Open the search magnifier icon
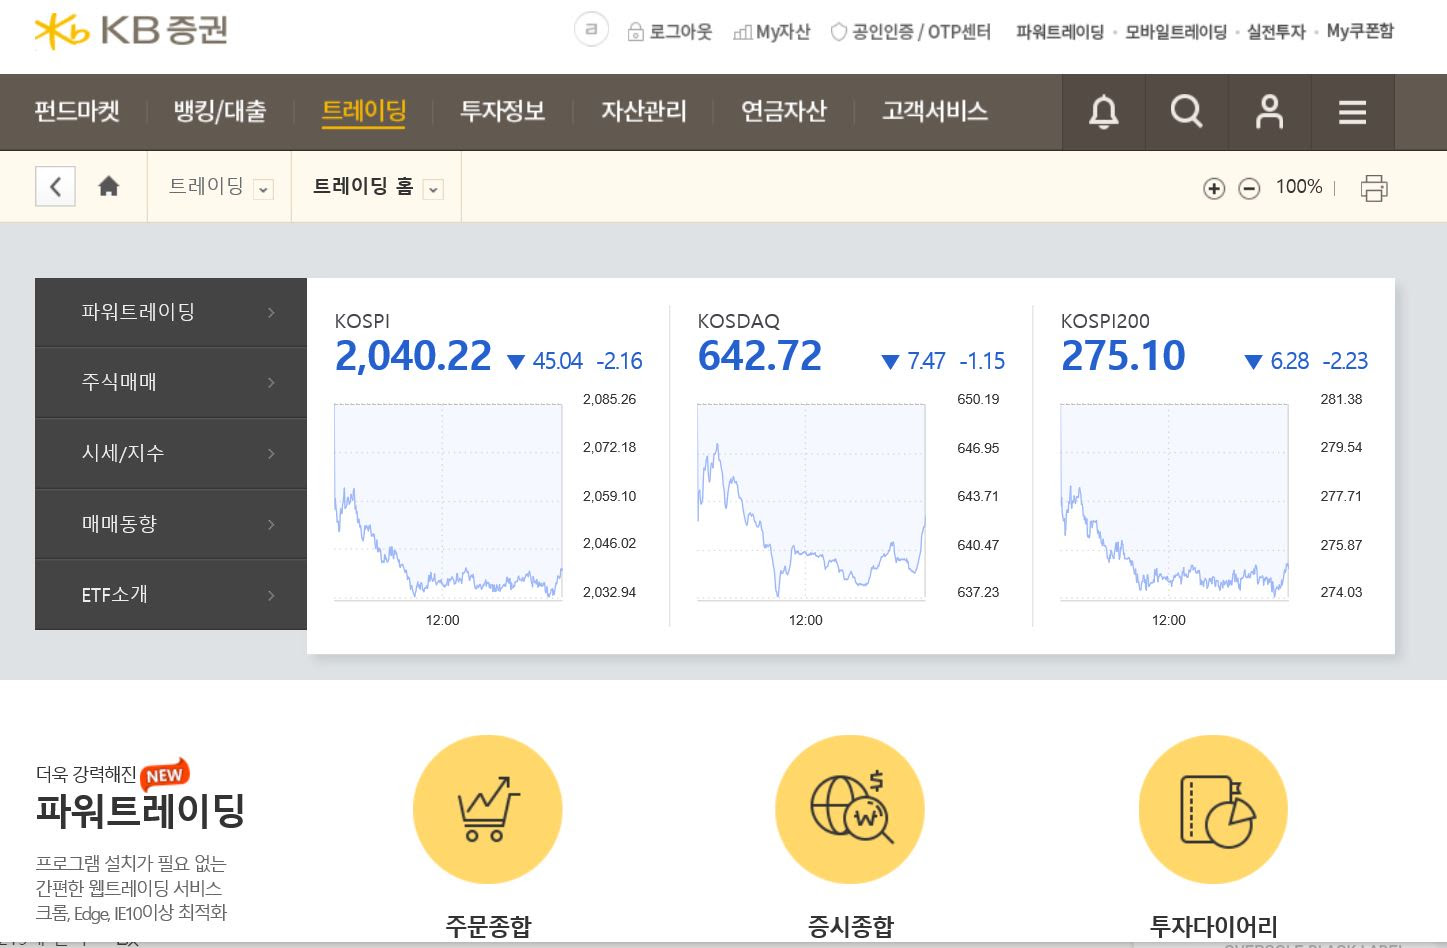 tap(1187, 112)
